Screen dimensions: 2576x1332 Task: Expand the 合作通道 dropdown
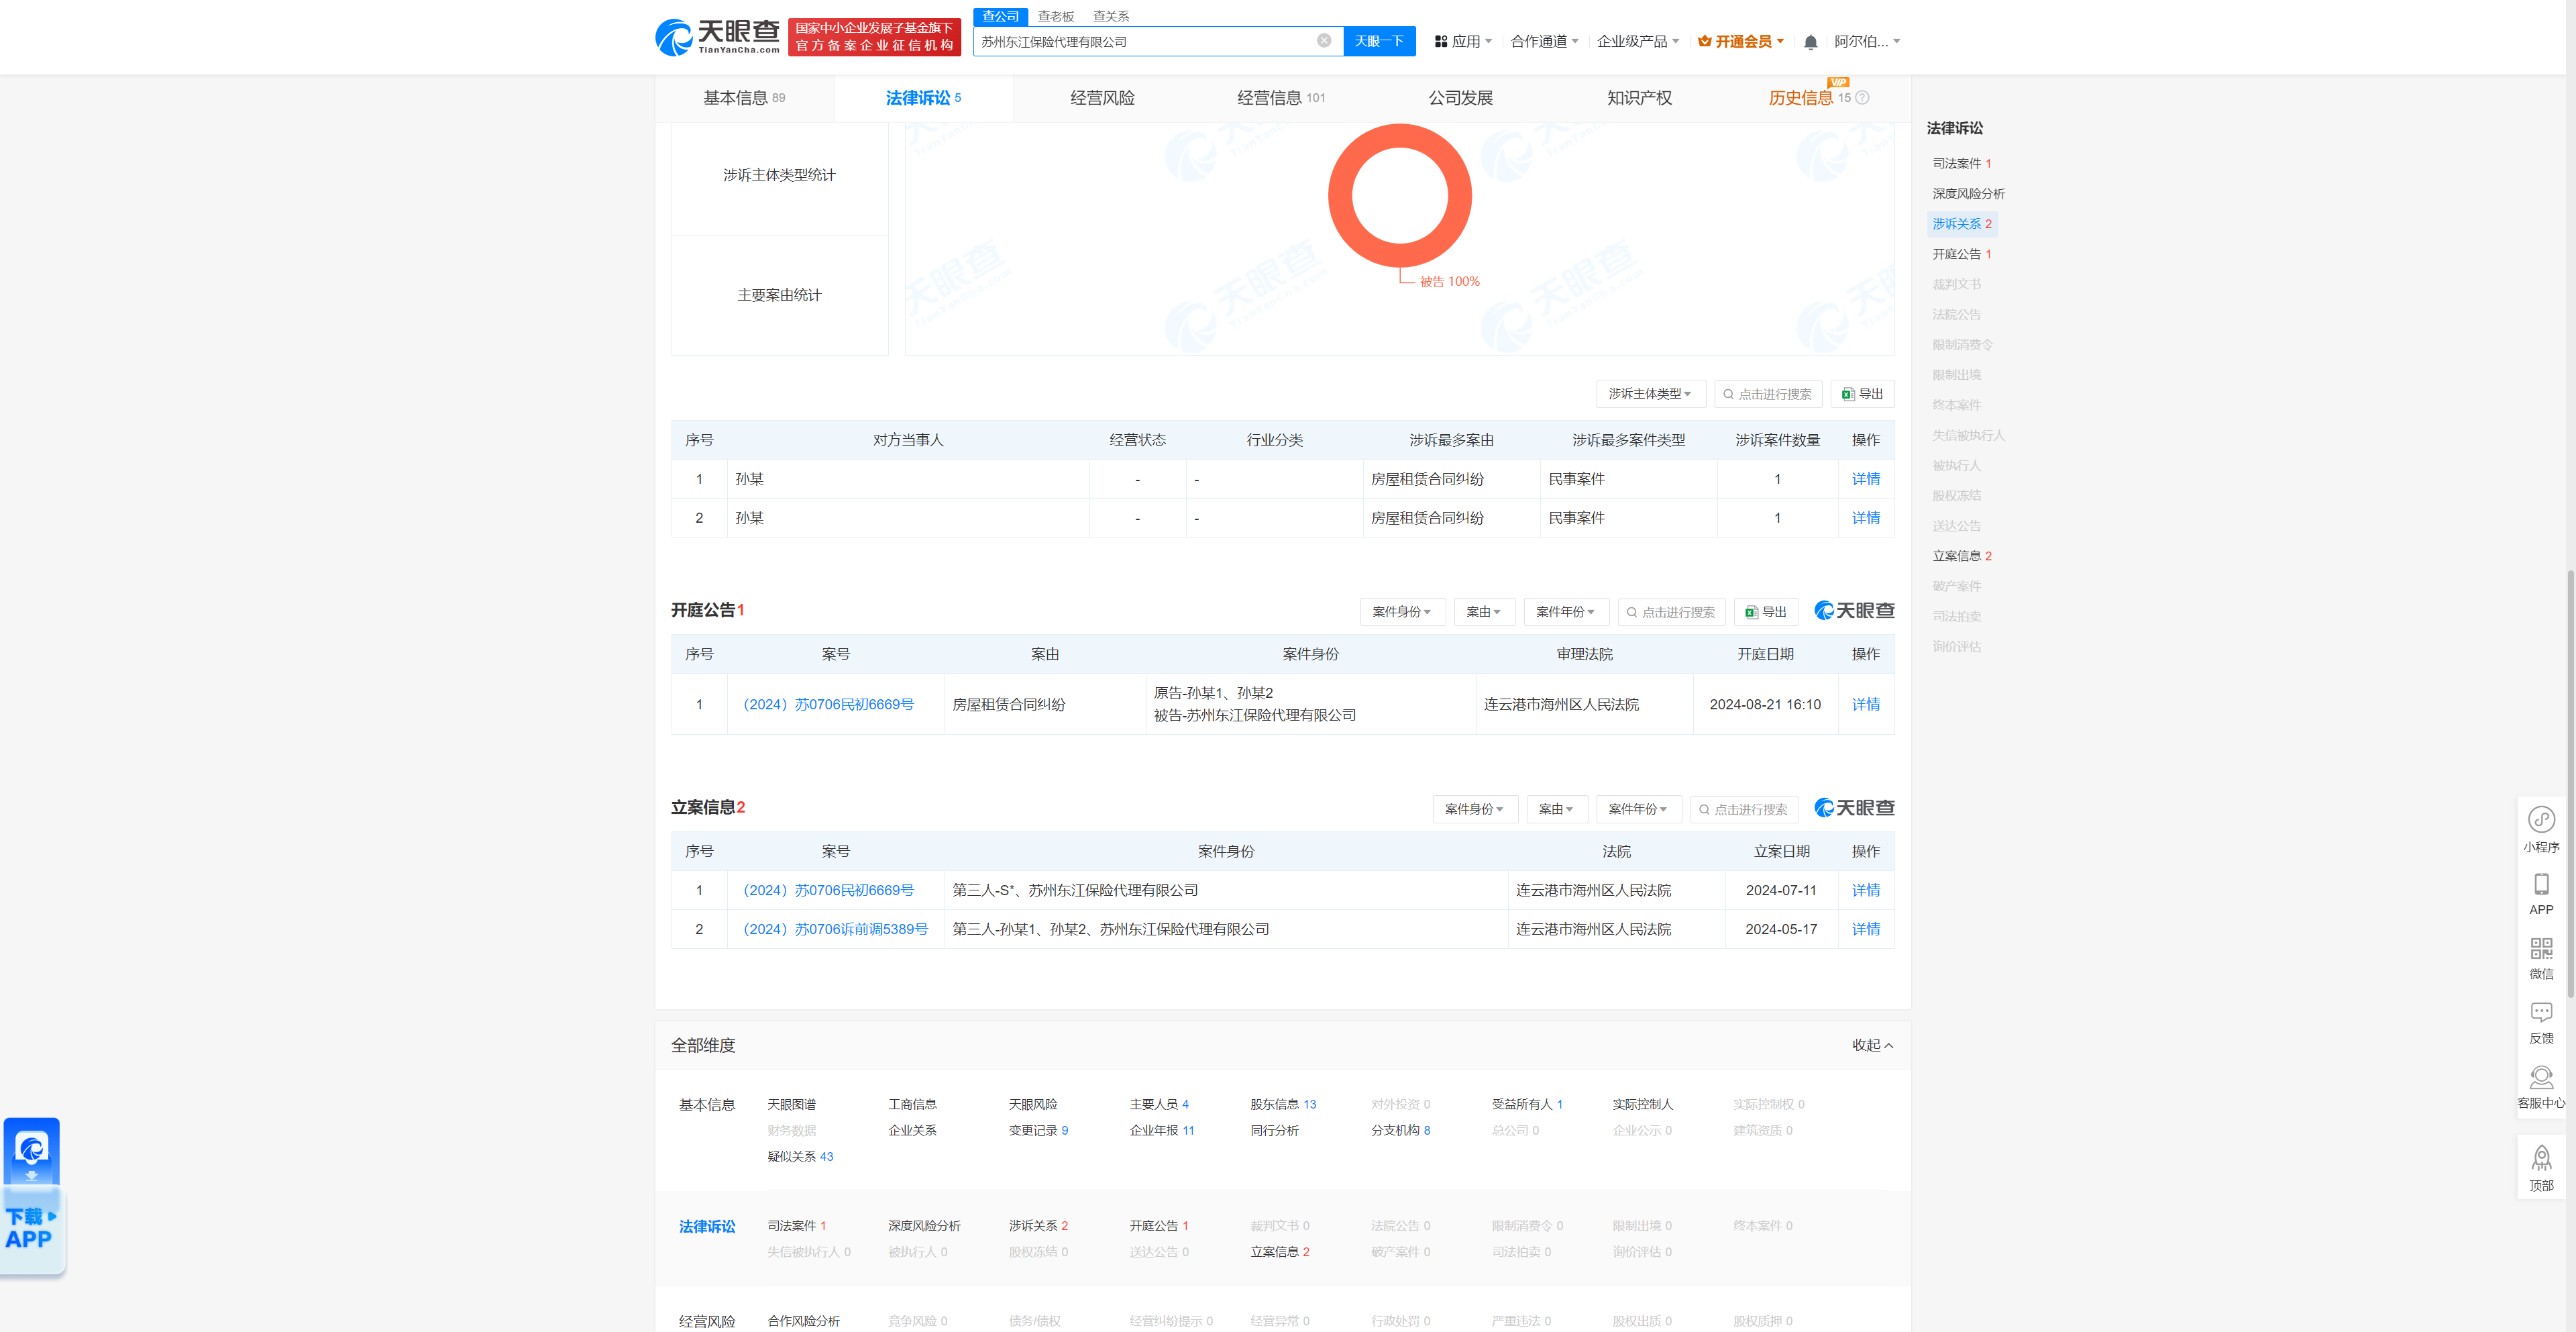1544,41
